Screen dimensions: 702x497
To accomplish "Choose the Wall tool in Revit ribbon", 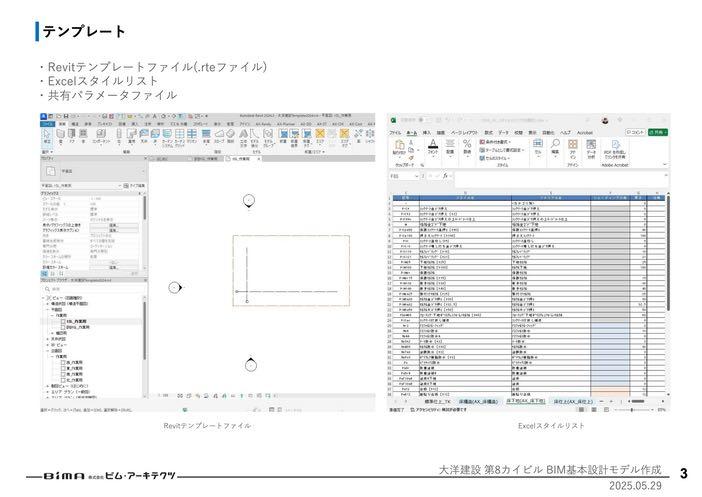I will tap(60, 136).
